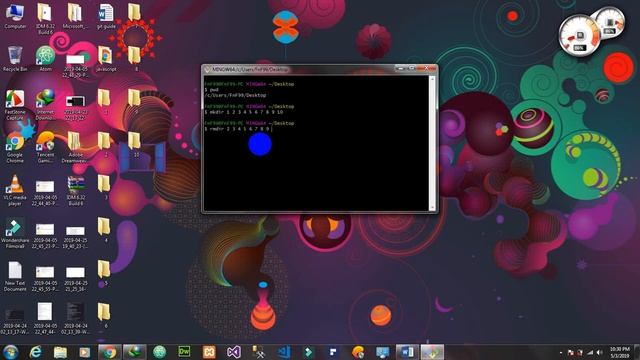Select the folder named 3 on desktop

[104, 188]
